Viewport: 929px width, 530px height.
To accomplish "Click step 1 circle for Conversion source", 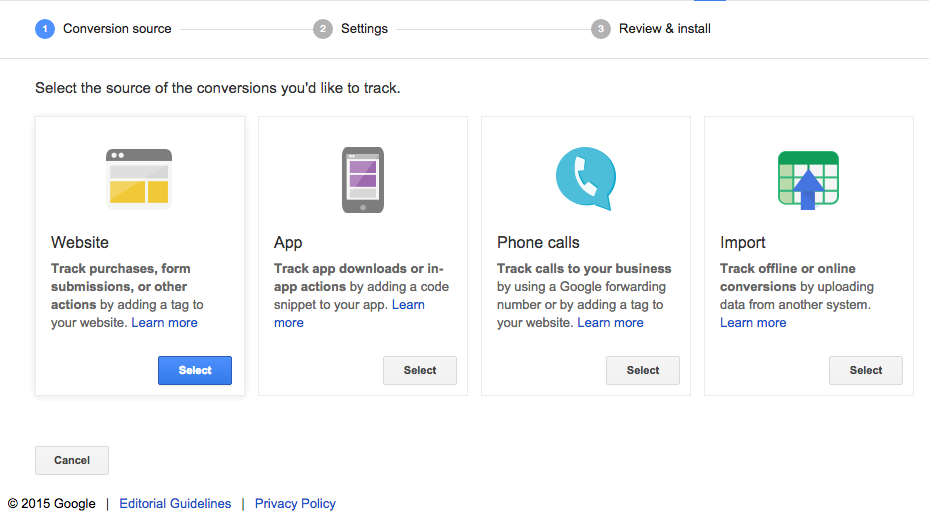I will click(x=45, y=29).
